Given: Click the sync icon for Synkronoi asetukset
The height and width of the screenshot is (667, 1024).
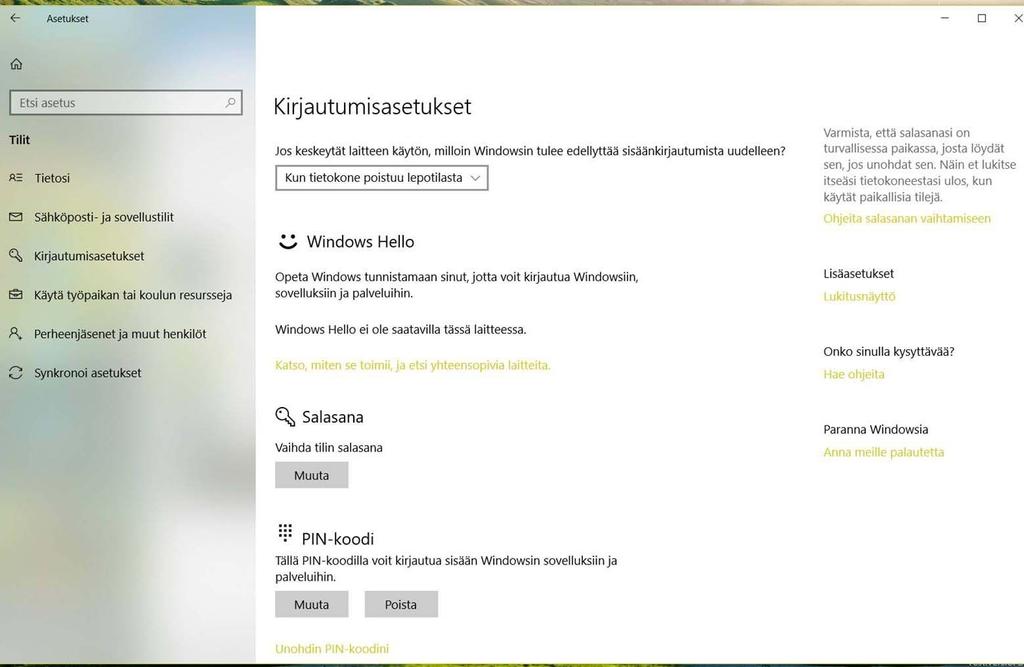Looking at the screenshot, I should (x=16, y=372).
